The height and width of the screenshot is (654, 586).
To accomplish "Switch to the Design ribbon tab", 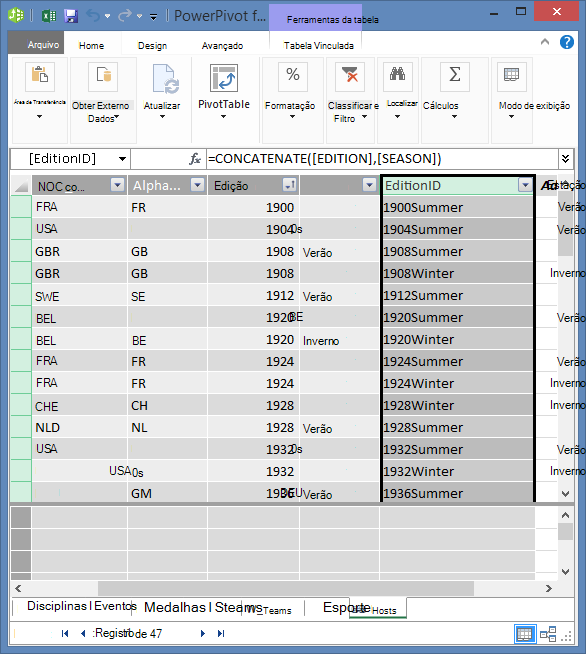I will (152, 45).
